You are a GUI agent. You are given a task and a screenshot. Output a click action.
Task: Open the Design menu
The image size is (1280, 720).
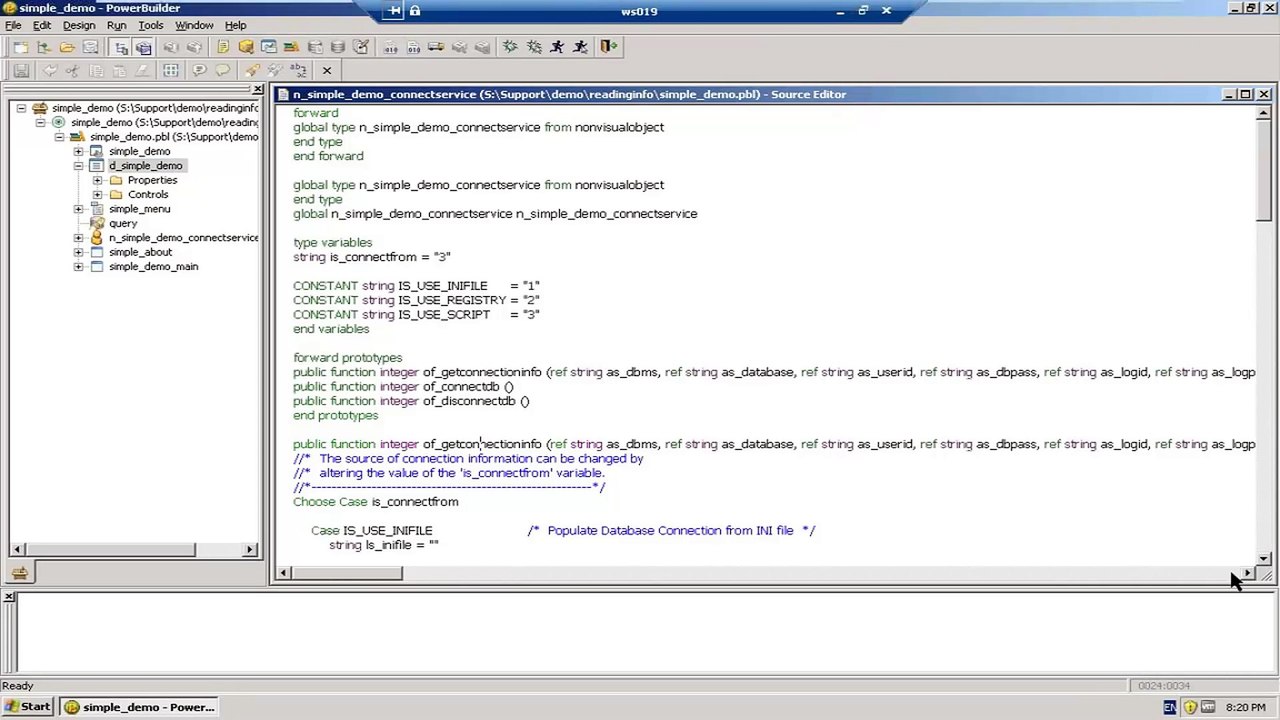(79, 25)
